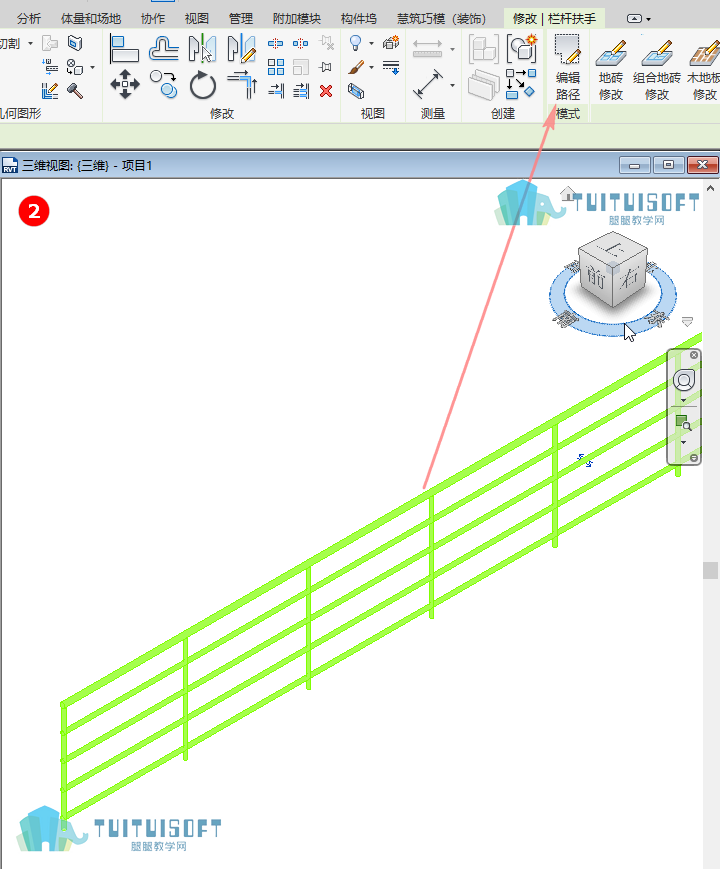Expand the light bulb hide dropdown arrow
Image resolution: width=720 pixels, height=869 pixels.
tap(371, 43)
